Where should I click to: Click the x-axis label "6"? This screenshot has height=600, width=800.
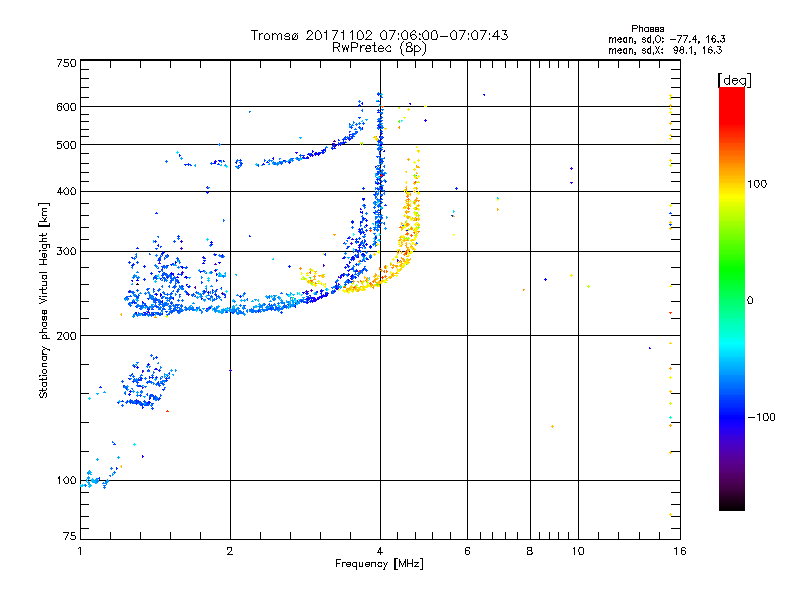[x=467, y=551]
